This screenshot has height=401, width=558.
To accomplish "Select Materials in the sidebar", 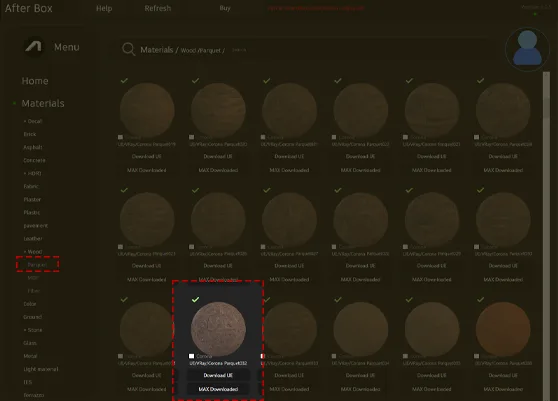I will [x=43, y=103].
